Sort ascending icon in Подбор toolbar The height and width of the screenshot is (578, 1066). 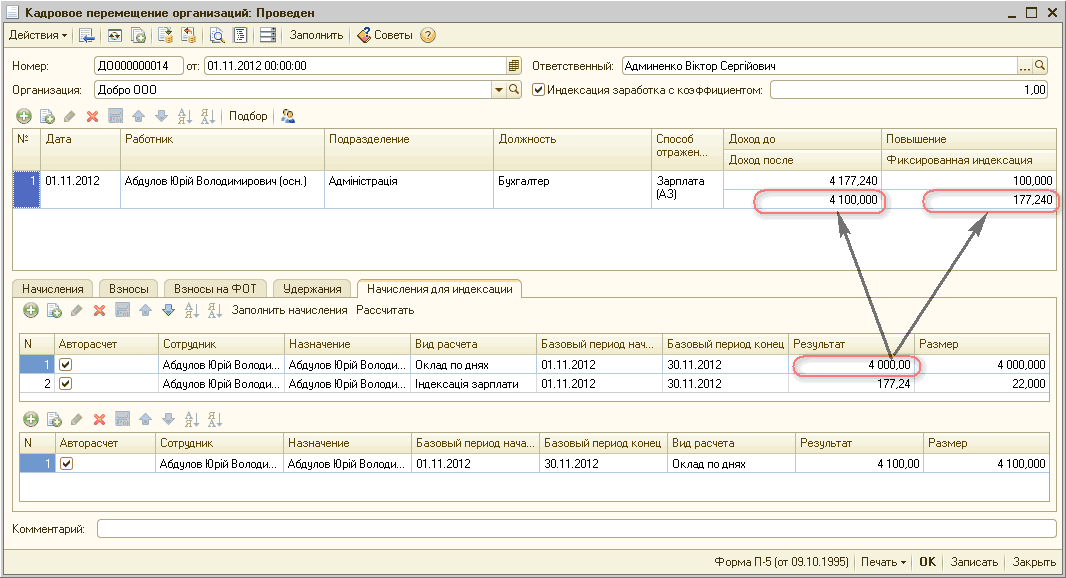click(185, 116)
